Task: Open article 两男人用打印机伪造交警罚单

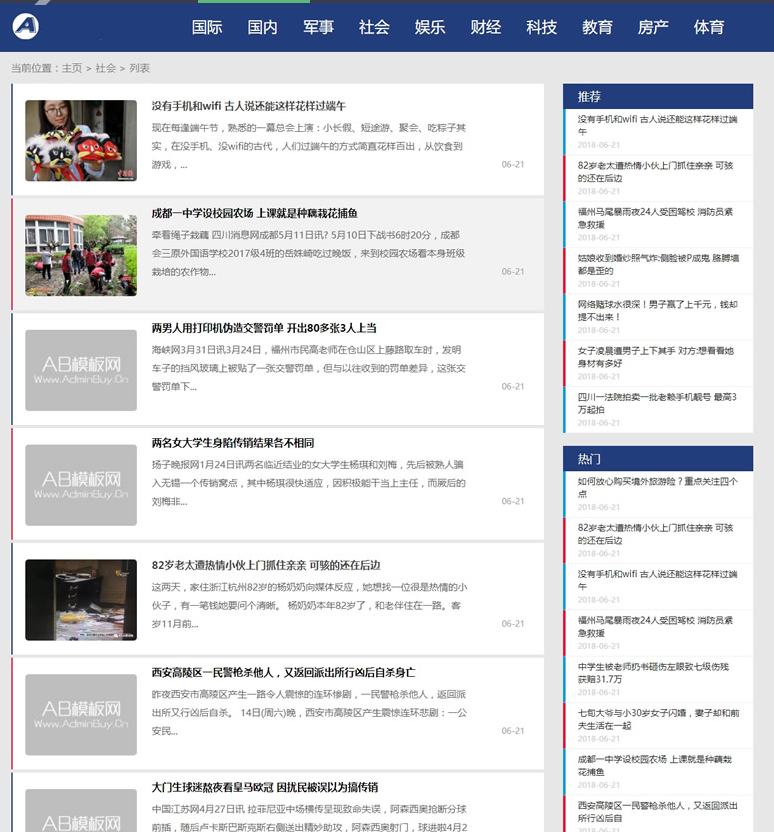Action: [x=264, y=328]
